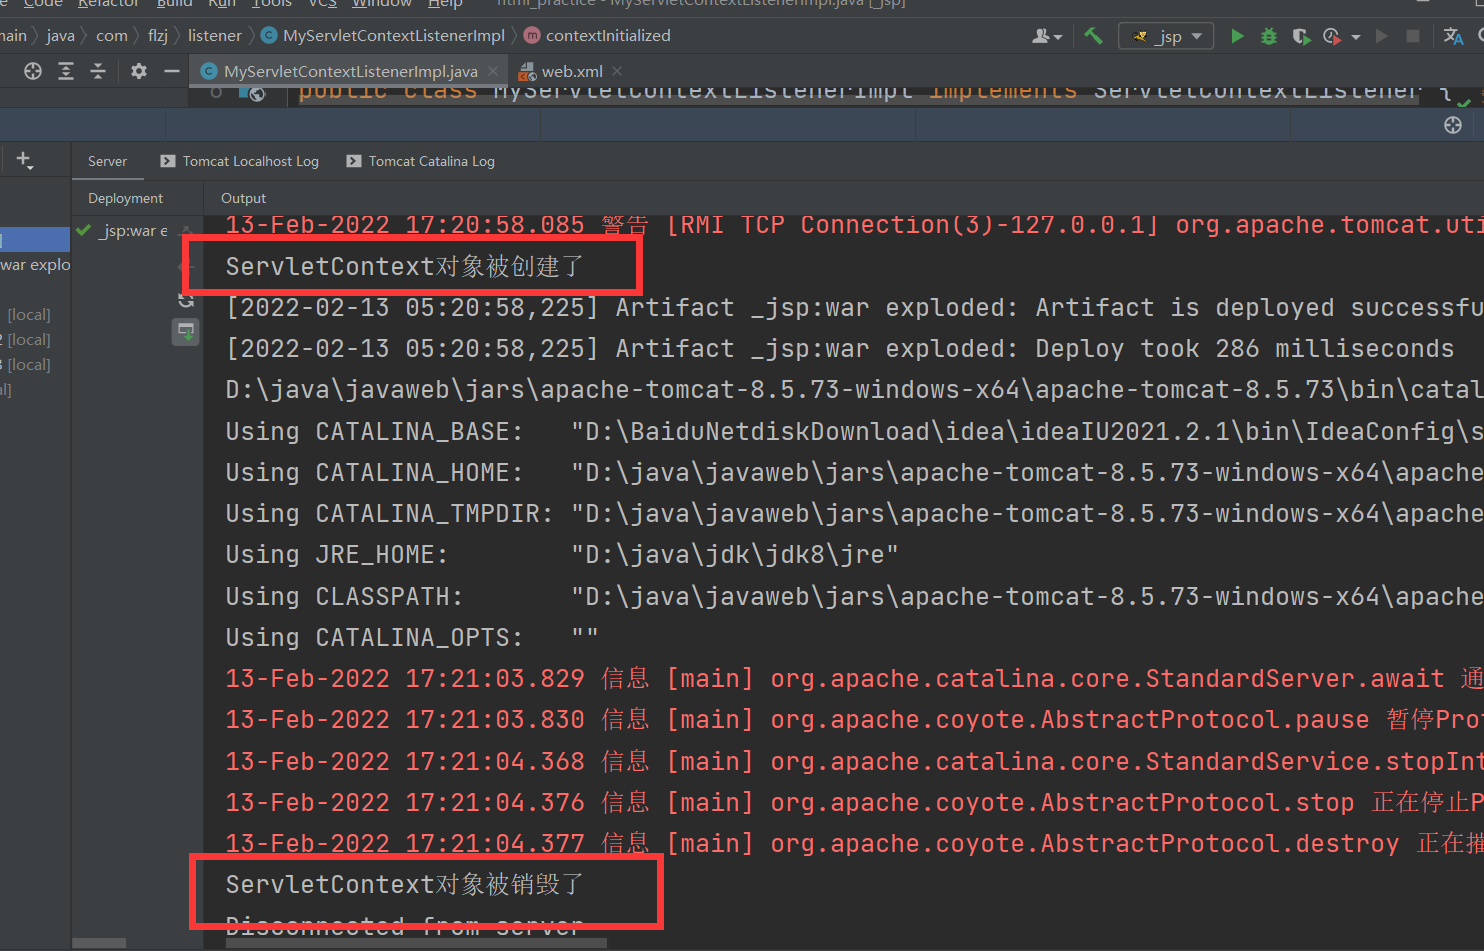Open the Help menu

(x=445, y=4)
